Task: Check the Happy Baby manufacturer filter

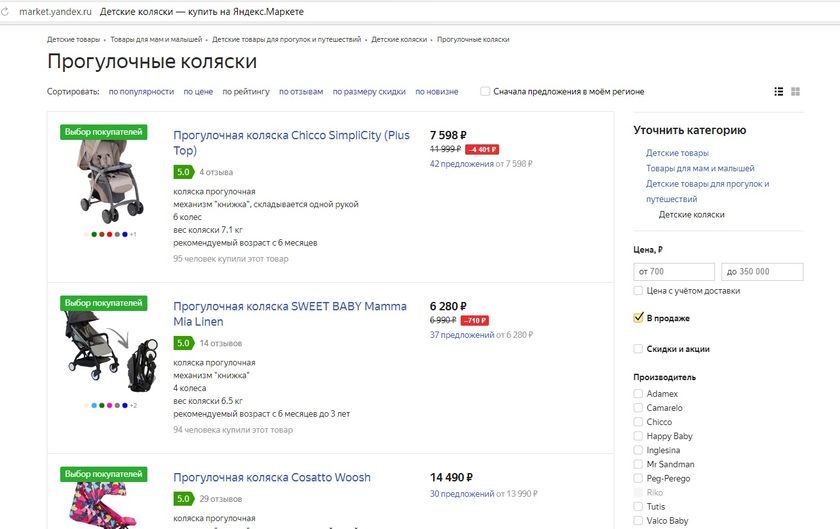Action: click(638, 436)
